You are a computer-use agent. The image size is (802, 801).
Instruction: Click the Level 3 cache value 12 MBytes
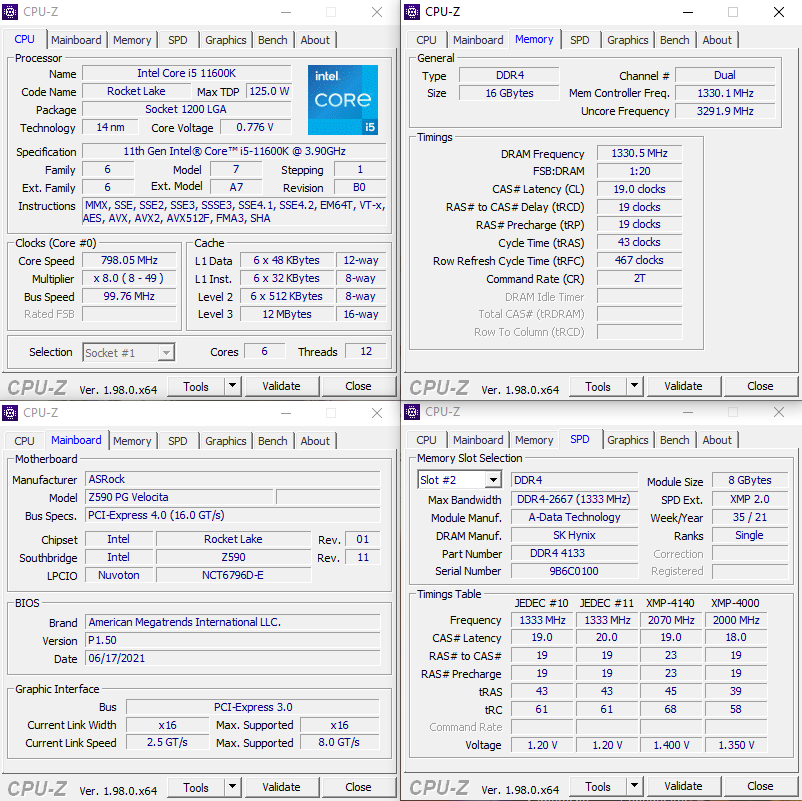point(287,314)
